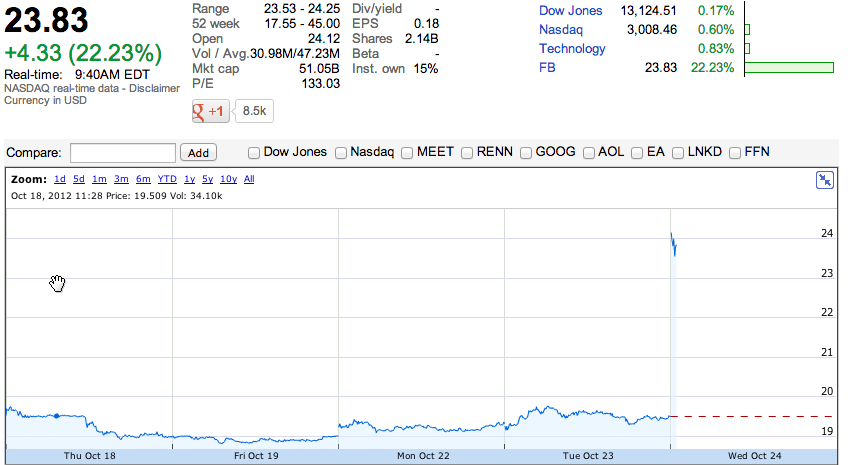
Task: Show All price history
Action: click(x=249, y=179)
